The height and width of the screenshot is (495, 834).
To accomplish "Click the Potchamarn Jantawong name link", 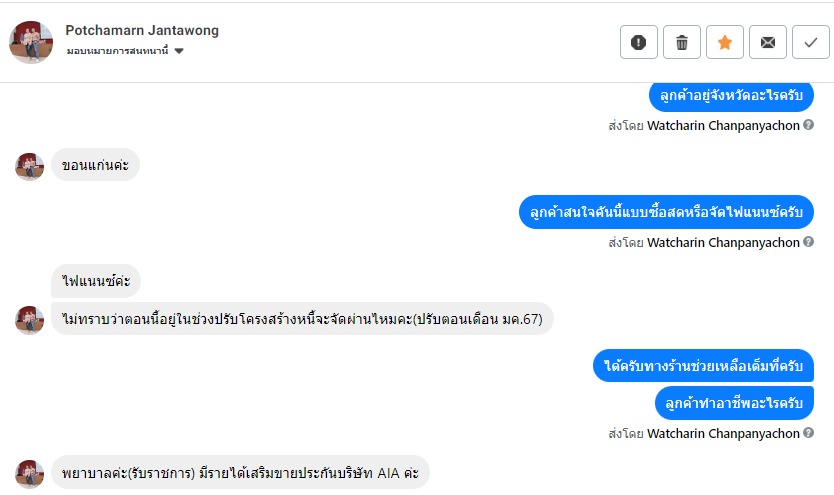I will tap(142, 30).
